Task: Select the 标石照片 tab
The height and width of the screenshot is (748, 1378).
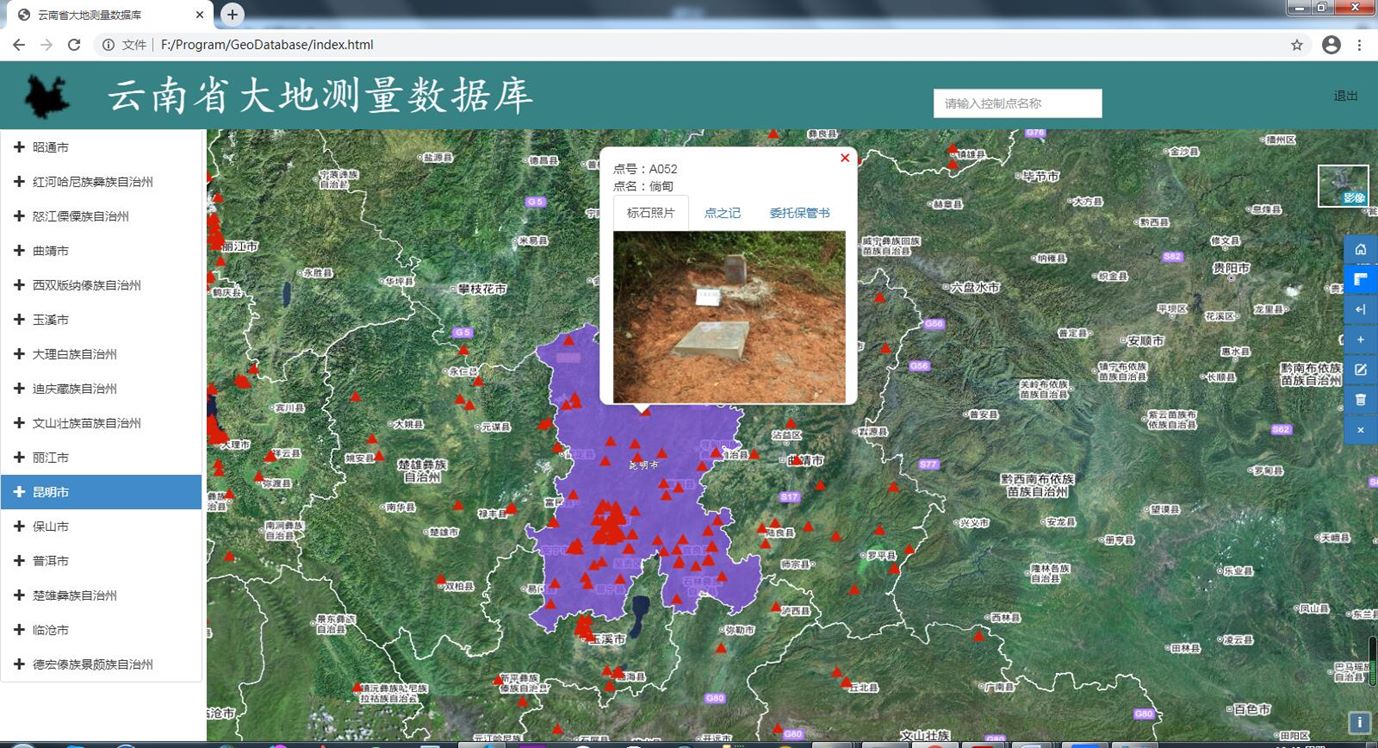Action: (x=651, y=213)
